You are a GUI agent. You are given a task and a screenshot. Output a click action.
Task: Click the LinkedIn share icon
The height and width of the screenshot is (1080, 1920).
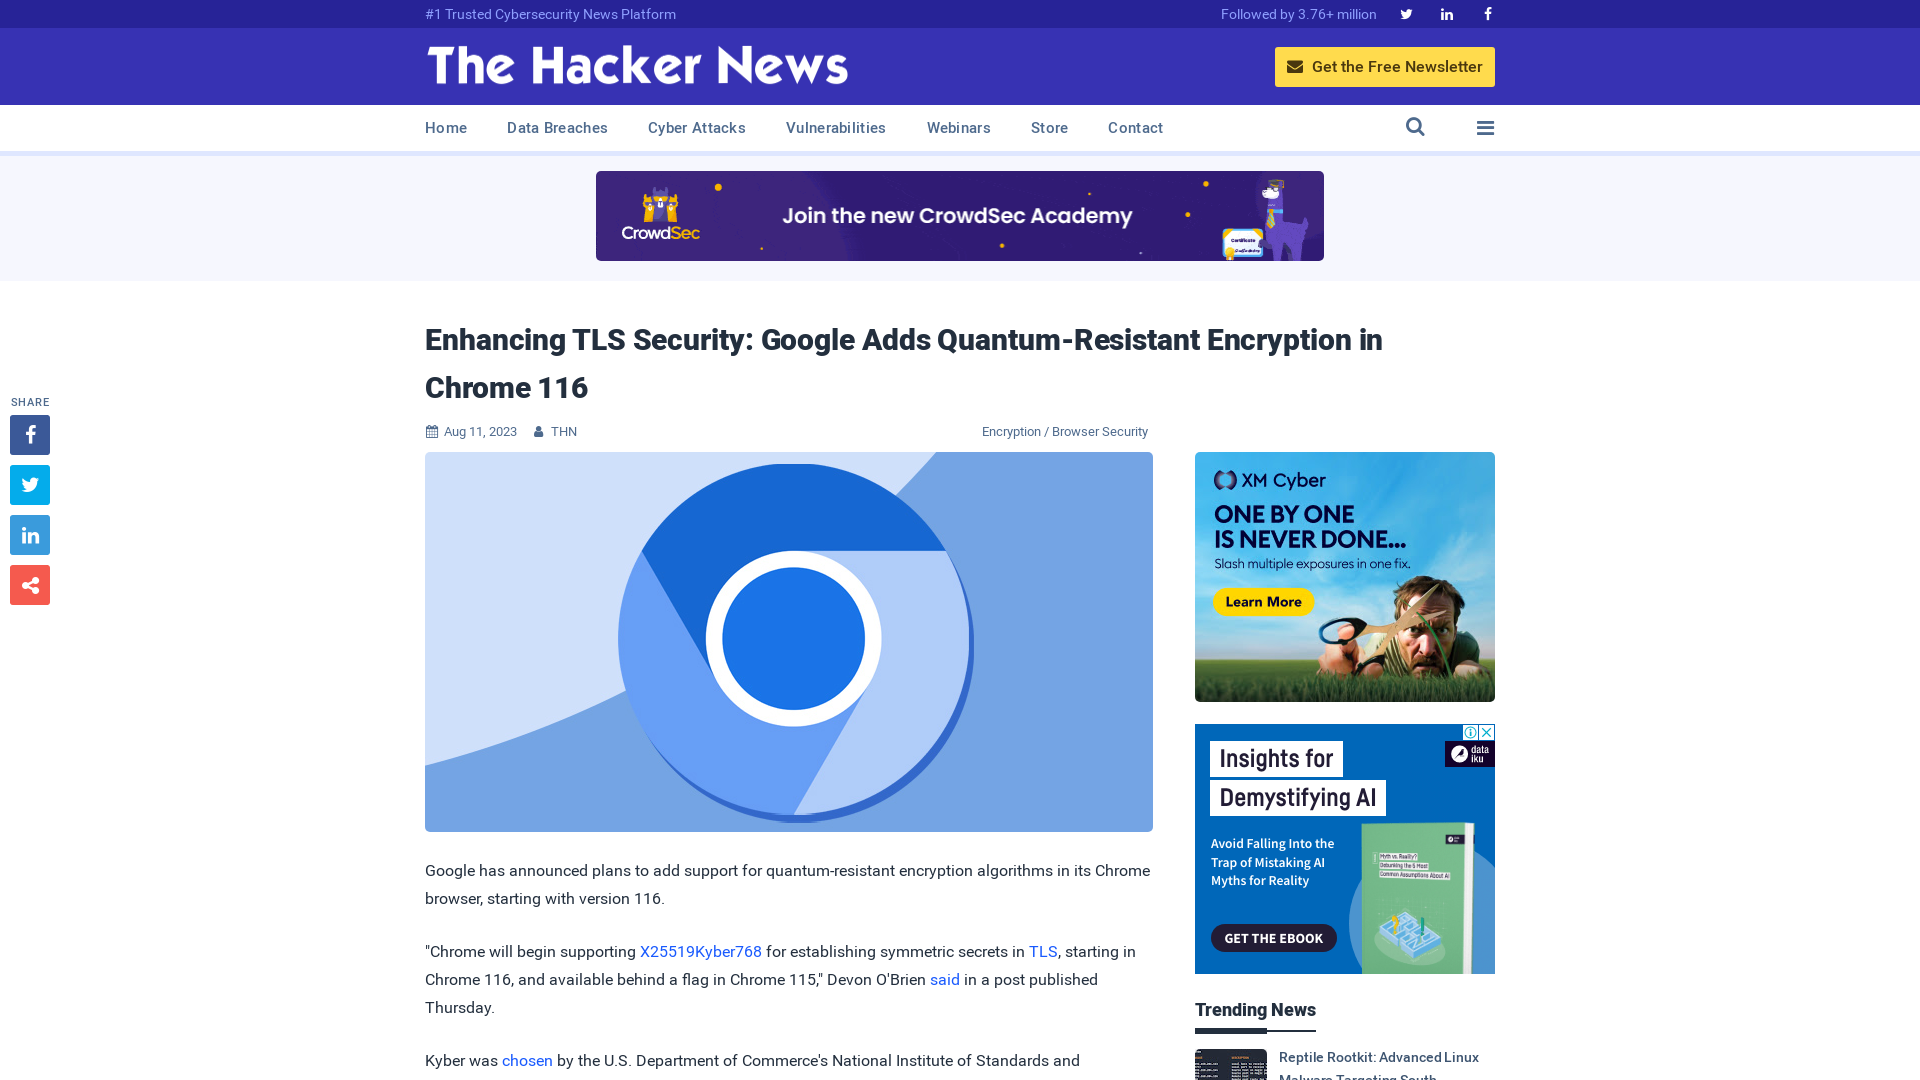(29, 534)
